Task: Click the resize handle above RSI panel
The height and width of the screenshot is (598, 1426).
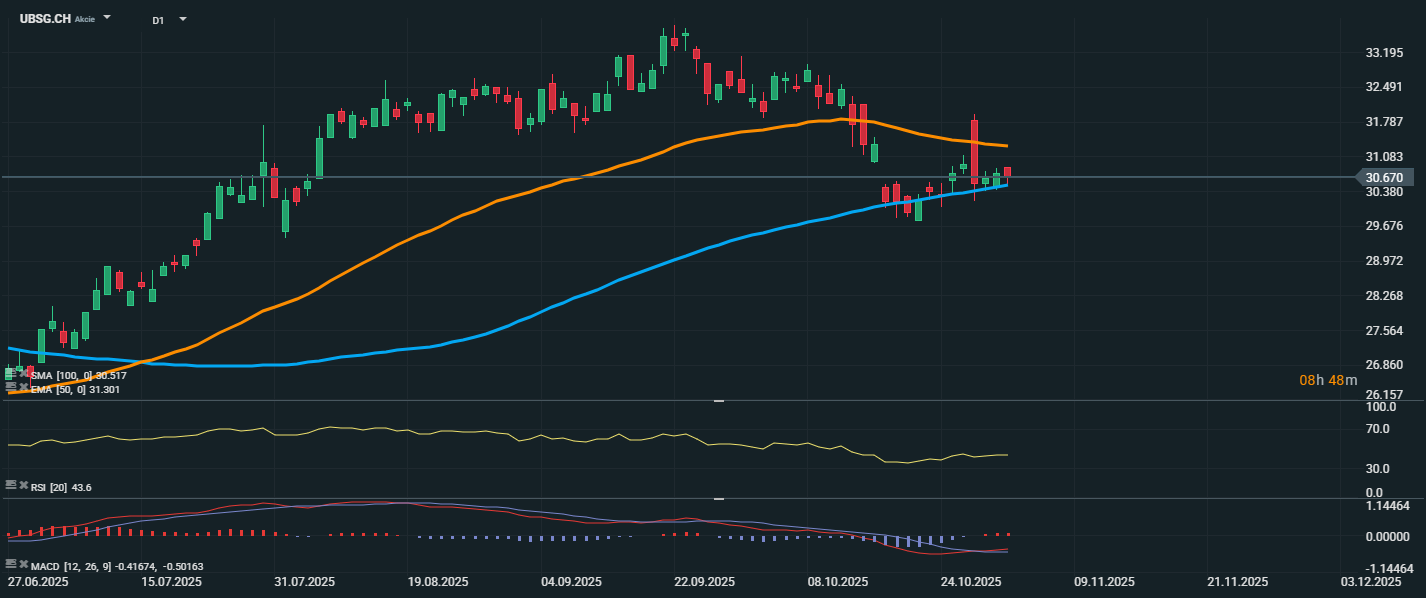Action: click(x=718, y=401)
